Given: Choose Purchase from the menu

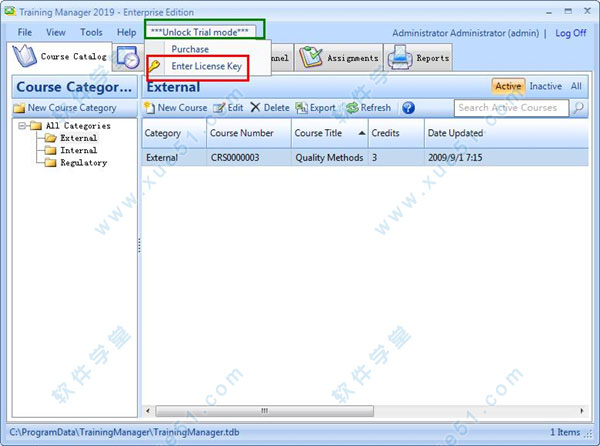Looking at the screenshot, I should [x=190, y=49].
